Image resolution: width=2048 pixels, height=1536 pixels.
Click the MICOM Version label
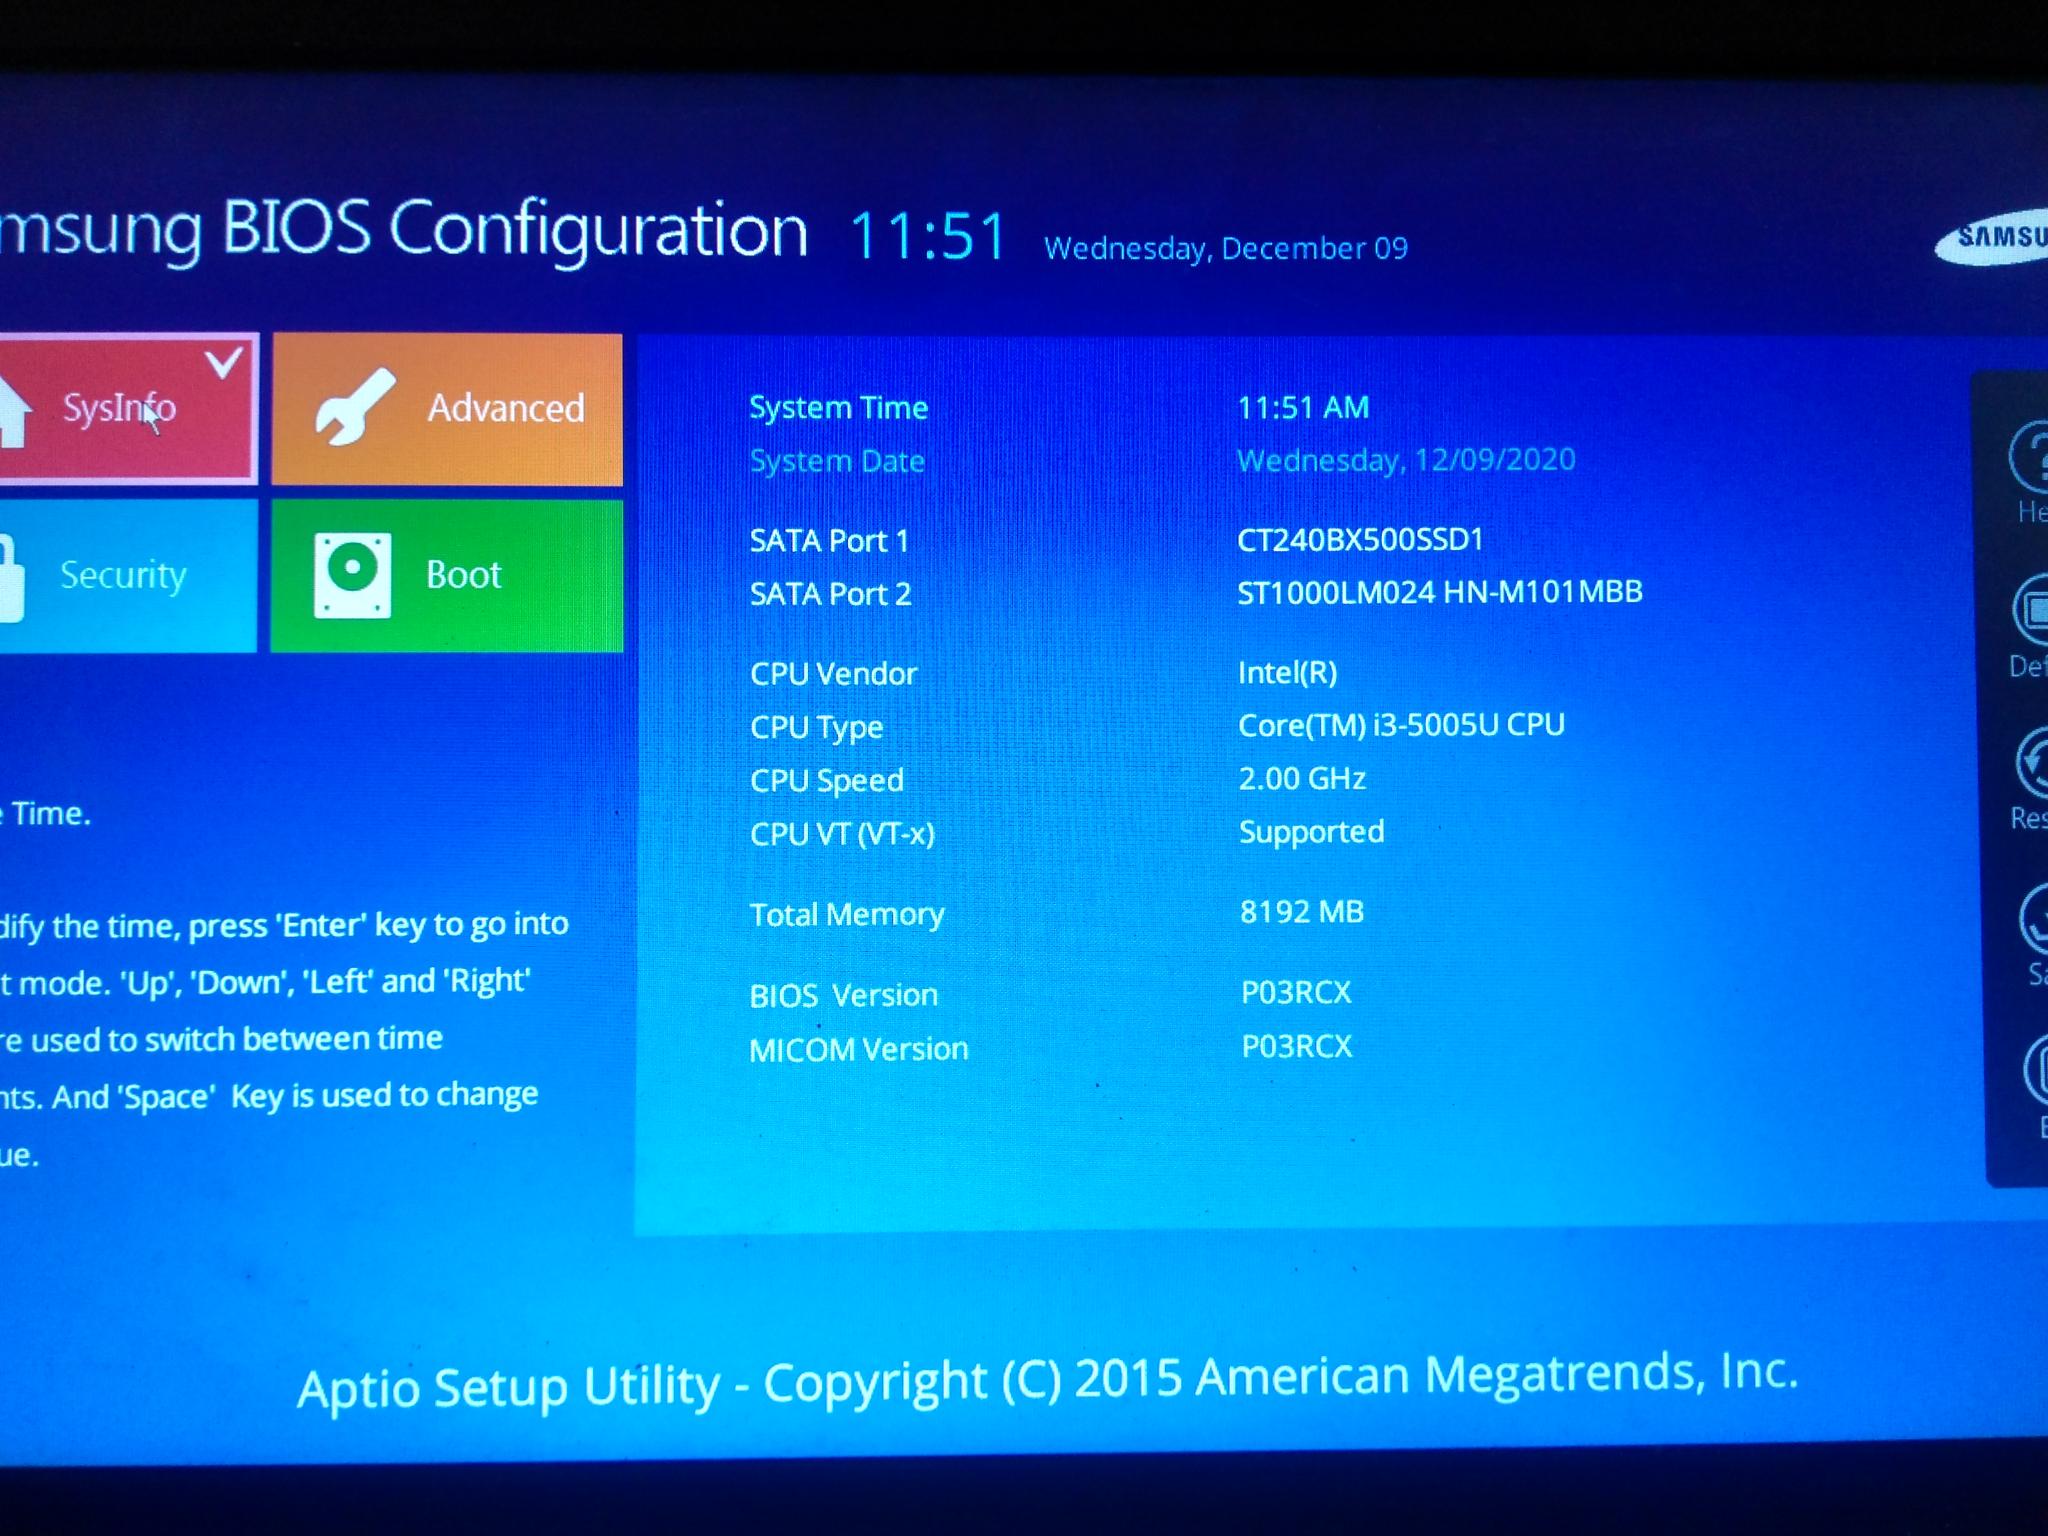[x=859, y=1049]
